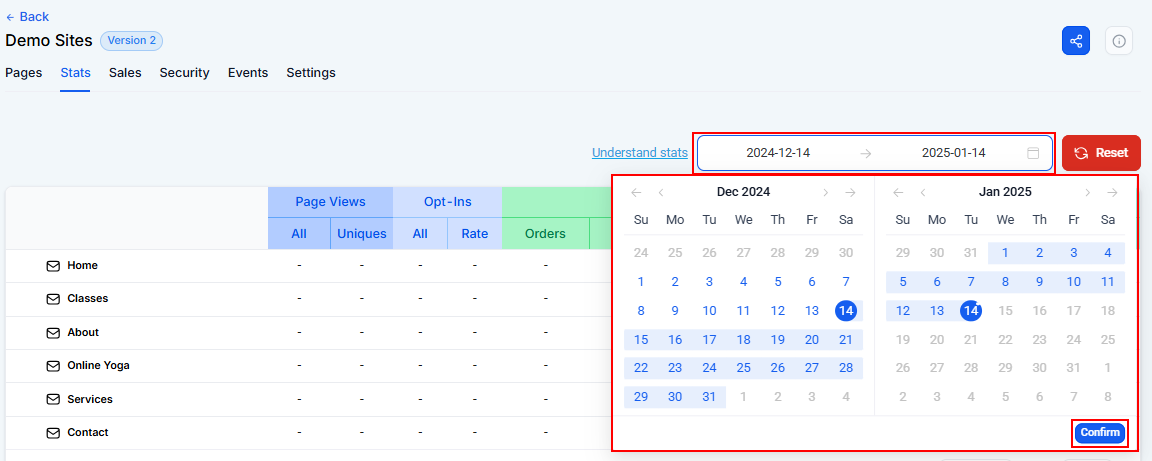Click the Page Views column header
This screenshot has width=1152, height=461.
(x=331, y=202)
